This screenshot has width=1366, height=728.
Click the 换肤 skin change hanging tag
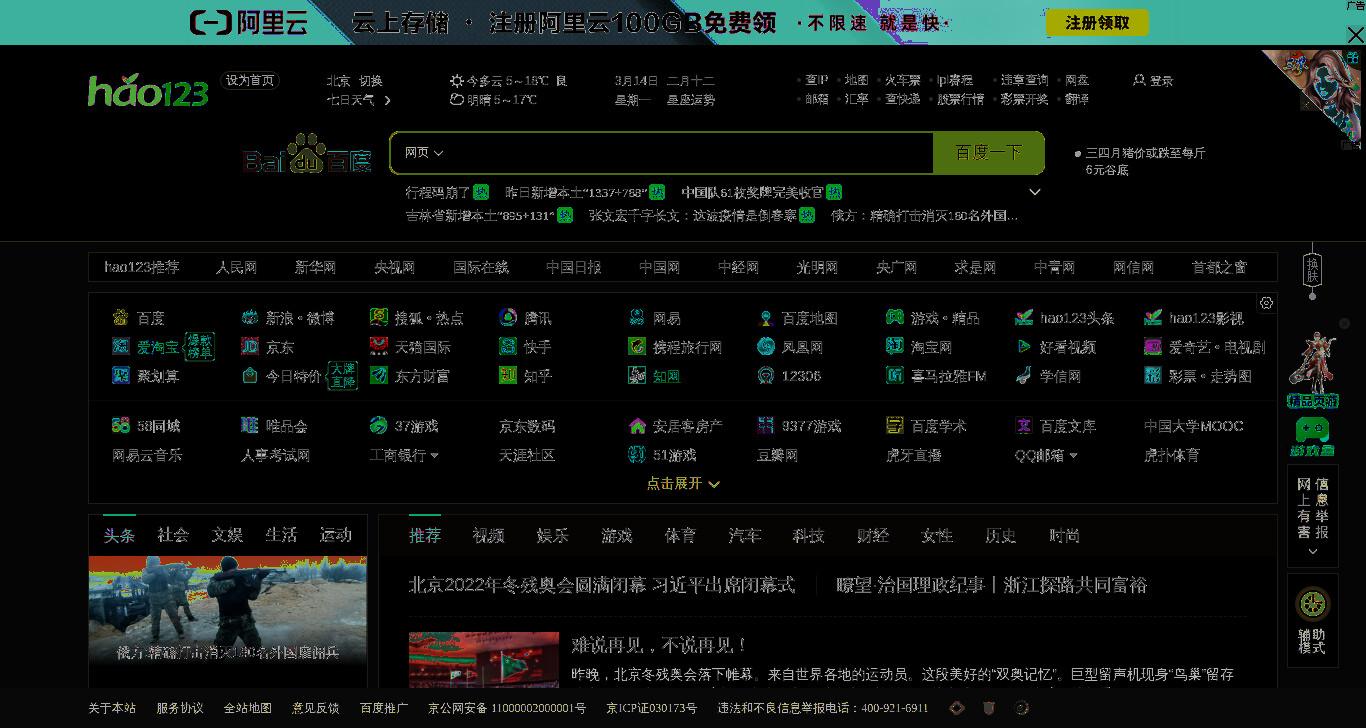1313,271
